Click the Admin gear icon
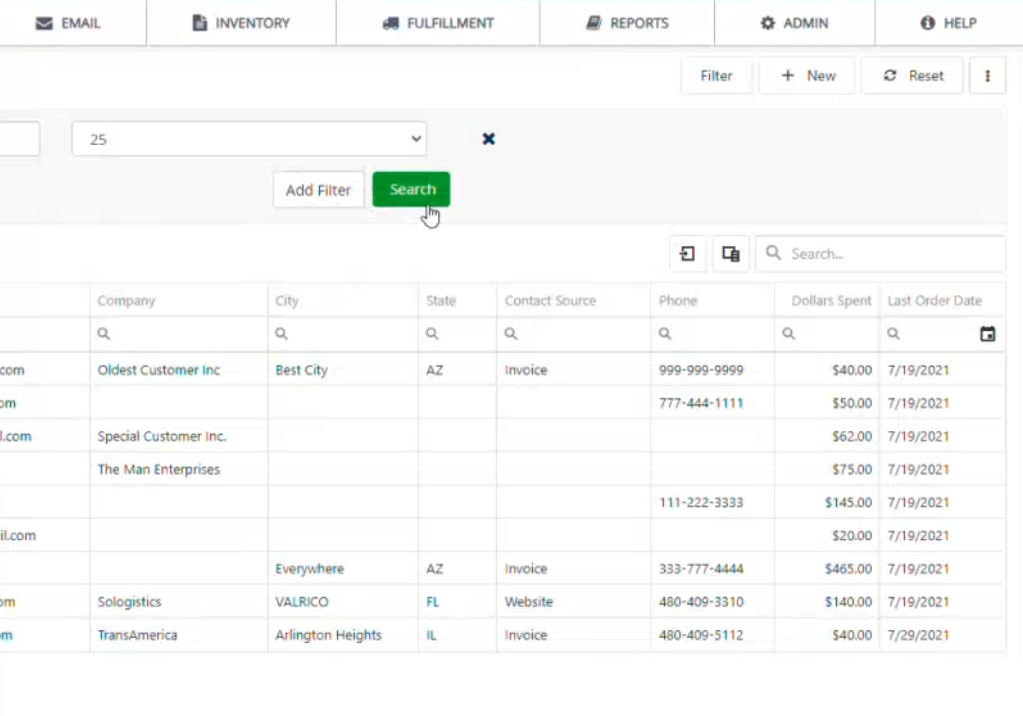 pos(768,23)
